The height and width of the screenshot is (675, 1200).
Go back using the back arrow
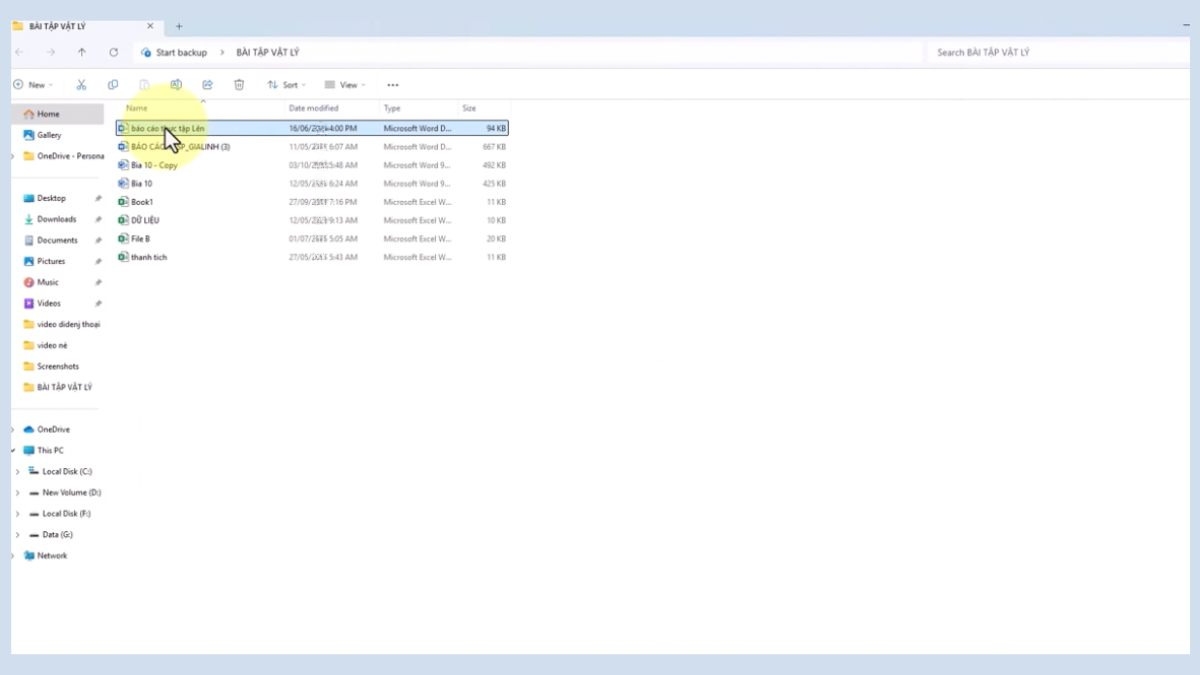pos(19,52)
